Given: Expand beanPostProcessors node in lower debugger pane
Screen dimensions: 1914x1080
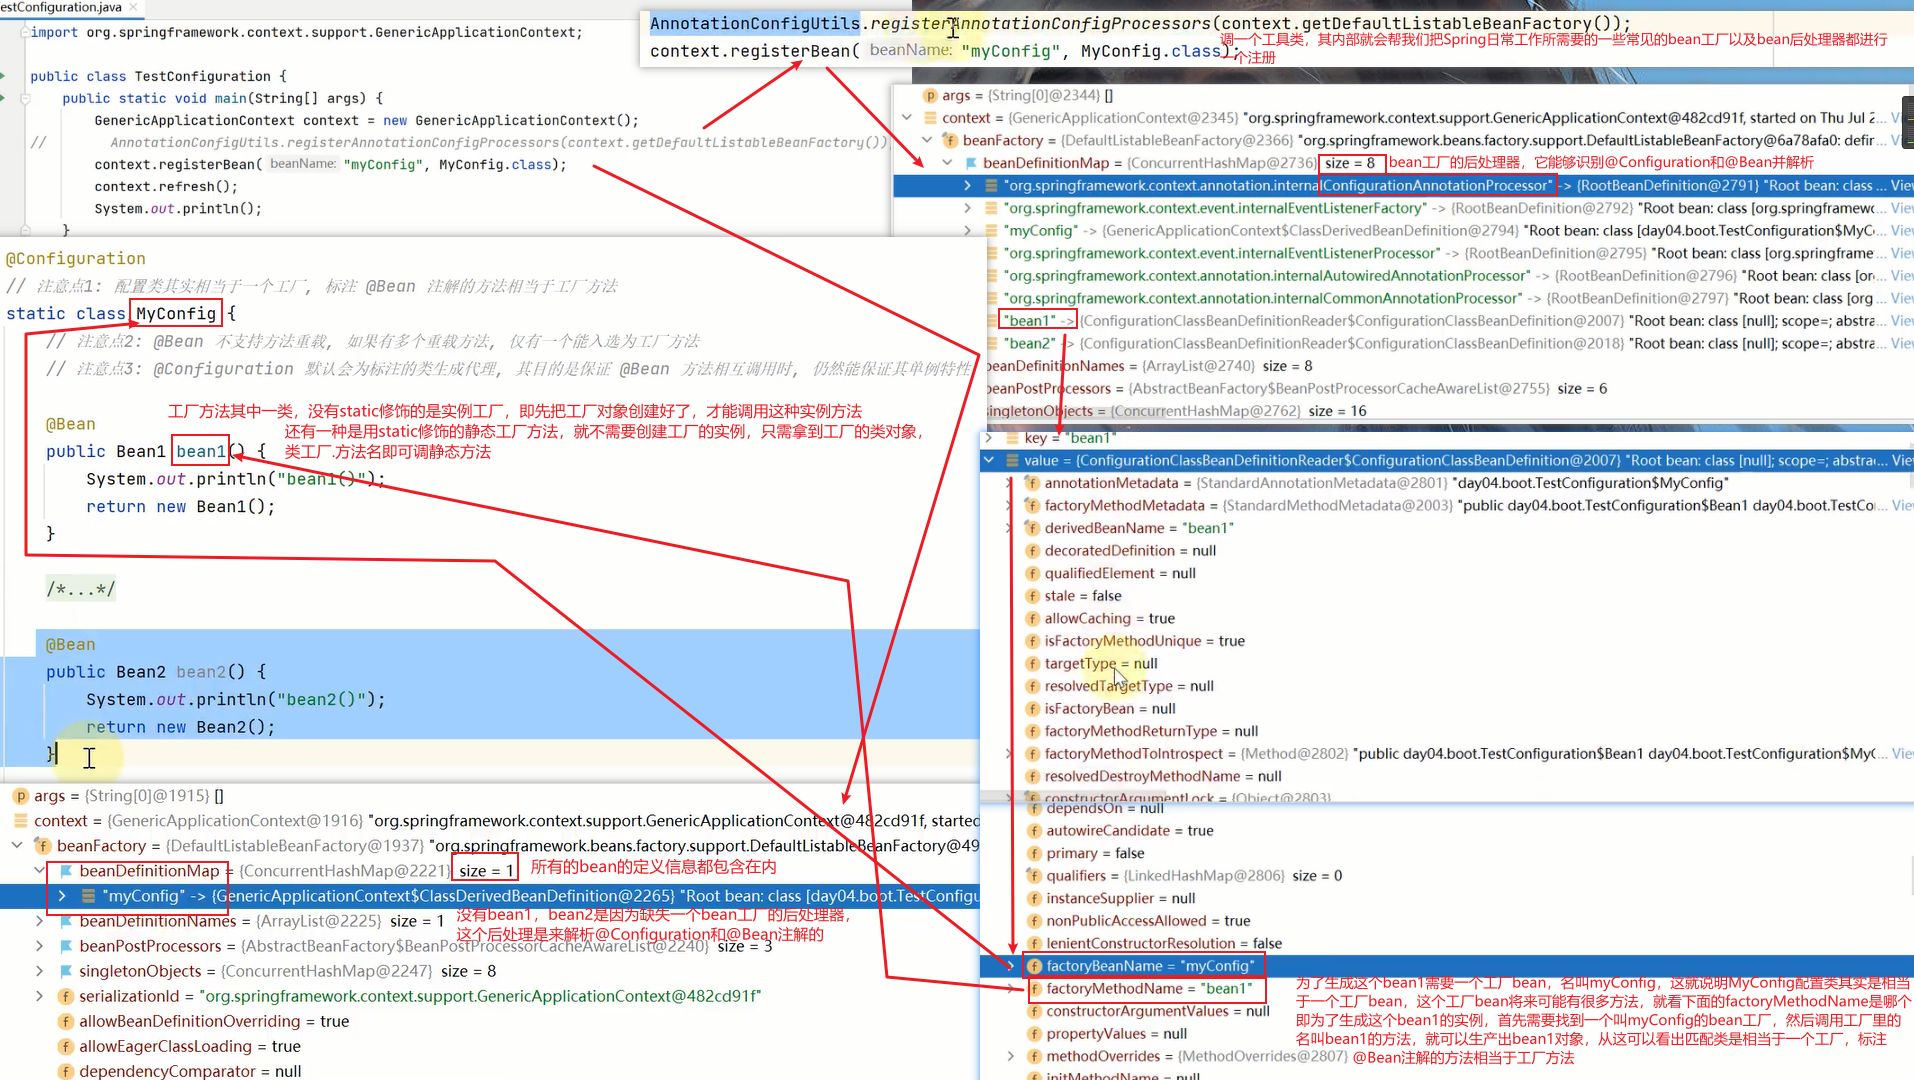Looking at the screenshot, I should 39,946.
